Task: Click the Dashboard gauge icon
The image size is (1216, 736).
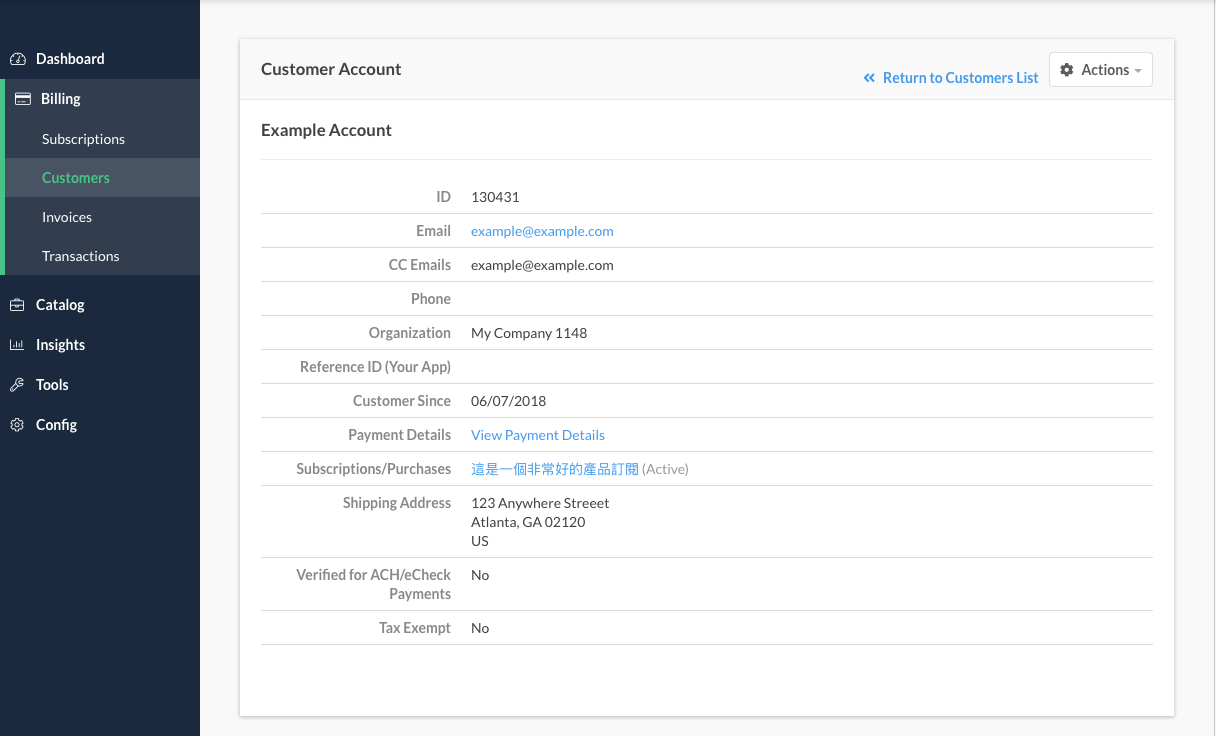Action: 17,59
